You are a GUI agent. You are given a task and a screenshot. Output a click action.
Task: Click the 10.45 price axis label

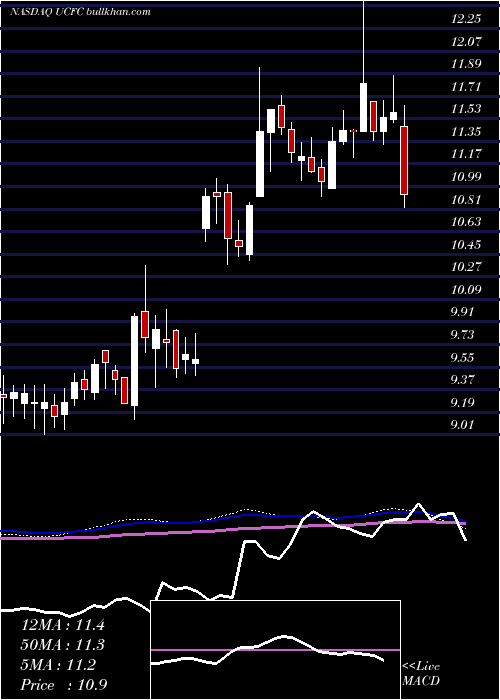click(x=466, y=244)
